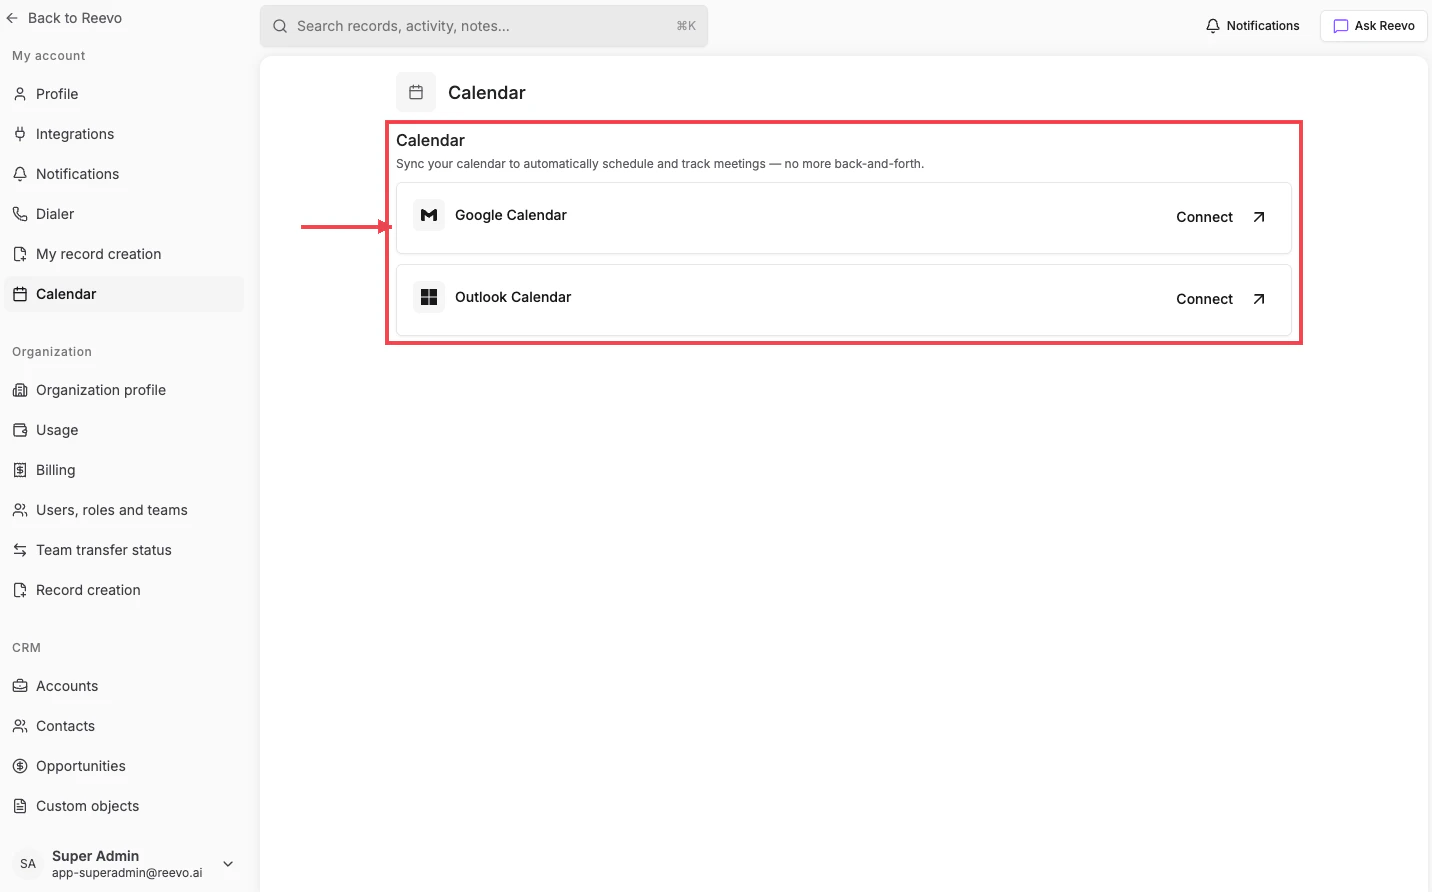Click the Team transfer status arrows icon
Screen dimensions: 1432x892
pos(20,550)
